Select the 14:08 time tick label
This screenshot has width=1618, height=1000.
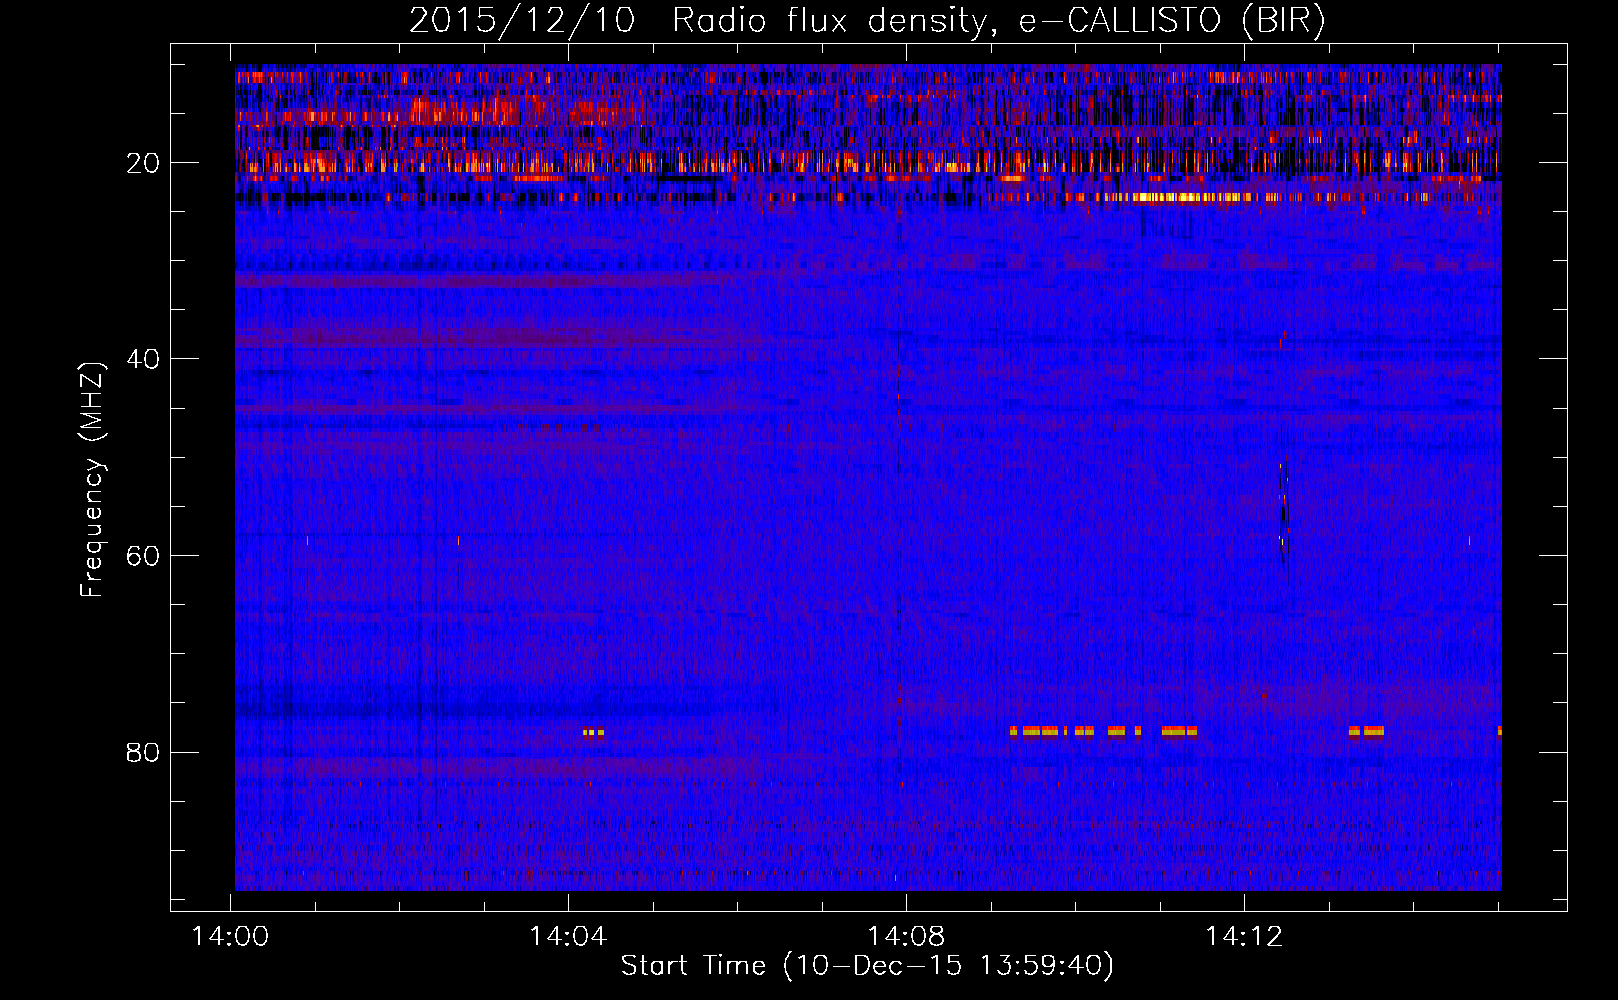(x=906, y=937)
